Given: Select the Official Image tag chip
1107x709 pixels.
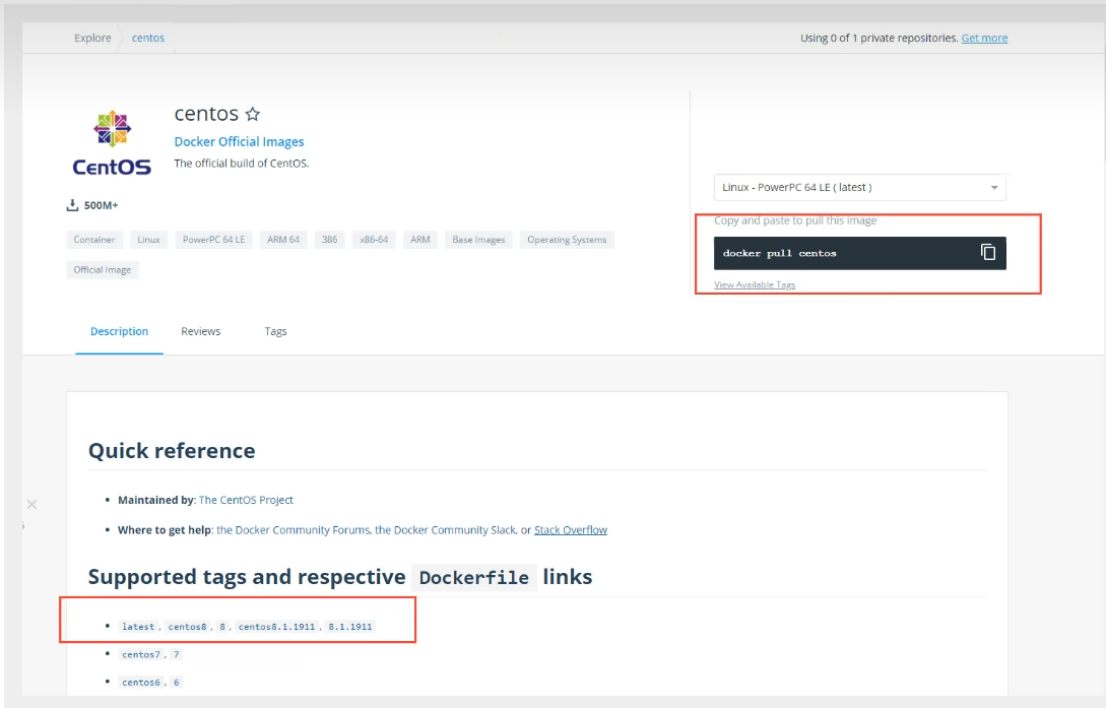Looking at the screenshot, I should point(102,270).
